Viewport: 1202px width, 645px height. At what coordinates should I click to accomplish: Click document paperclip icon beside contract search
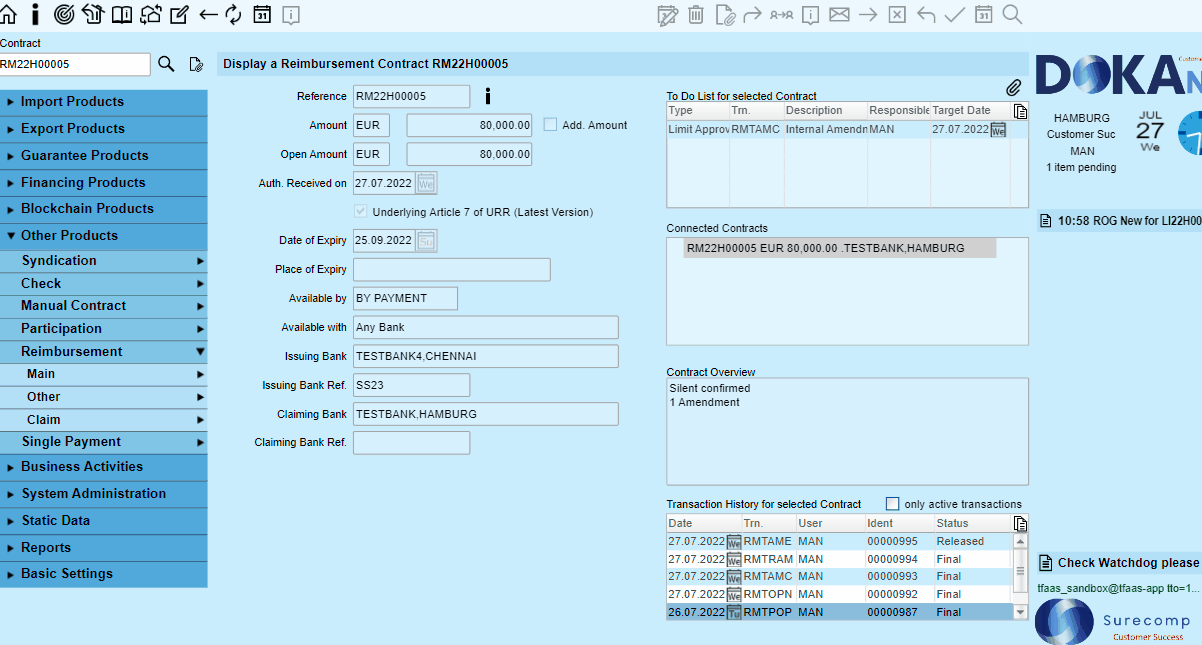point(196,64)
